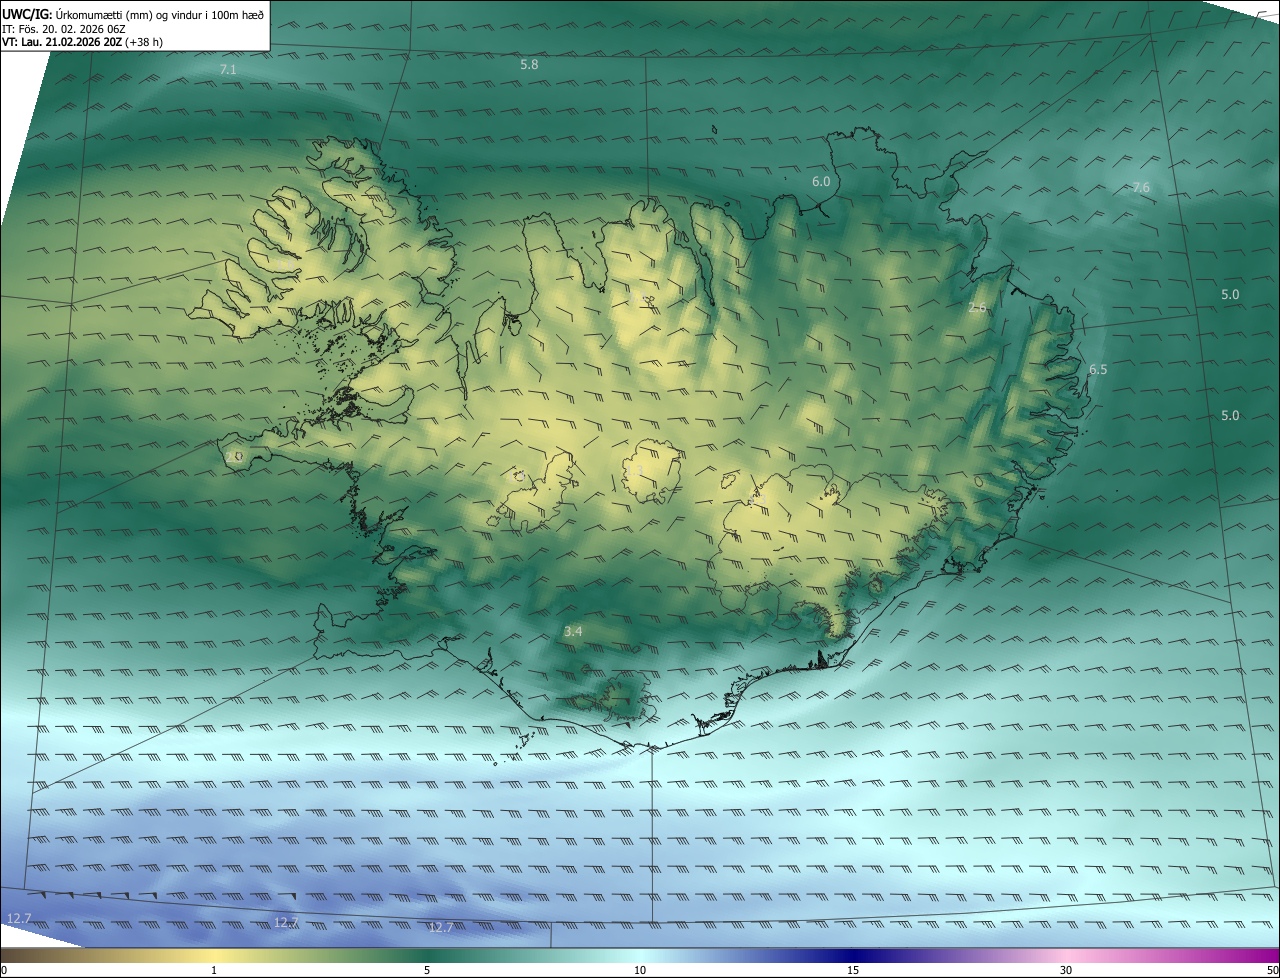
Task: Click the 6.5 value label off the east coast
Action: coord(1098,370)
